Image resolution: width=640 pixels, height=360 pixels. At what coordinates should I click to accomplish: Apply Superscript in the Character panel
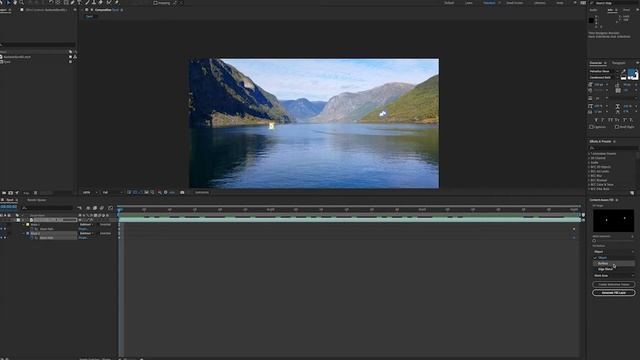tap(625, 120)
